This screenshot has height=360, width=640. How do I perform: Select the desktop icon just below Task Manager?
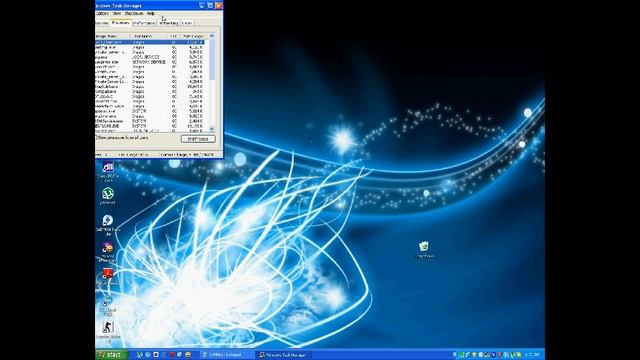[108, 171]
